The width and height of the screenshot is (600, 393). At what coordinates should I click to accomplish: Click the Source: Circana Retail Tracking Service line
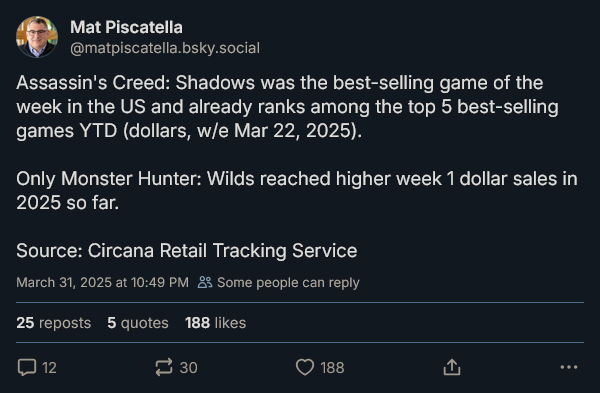[187, 251]
